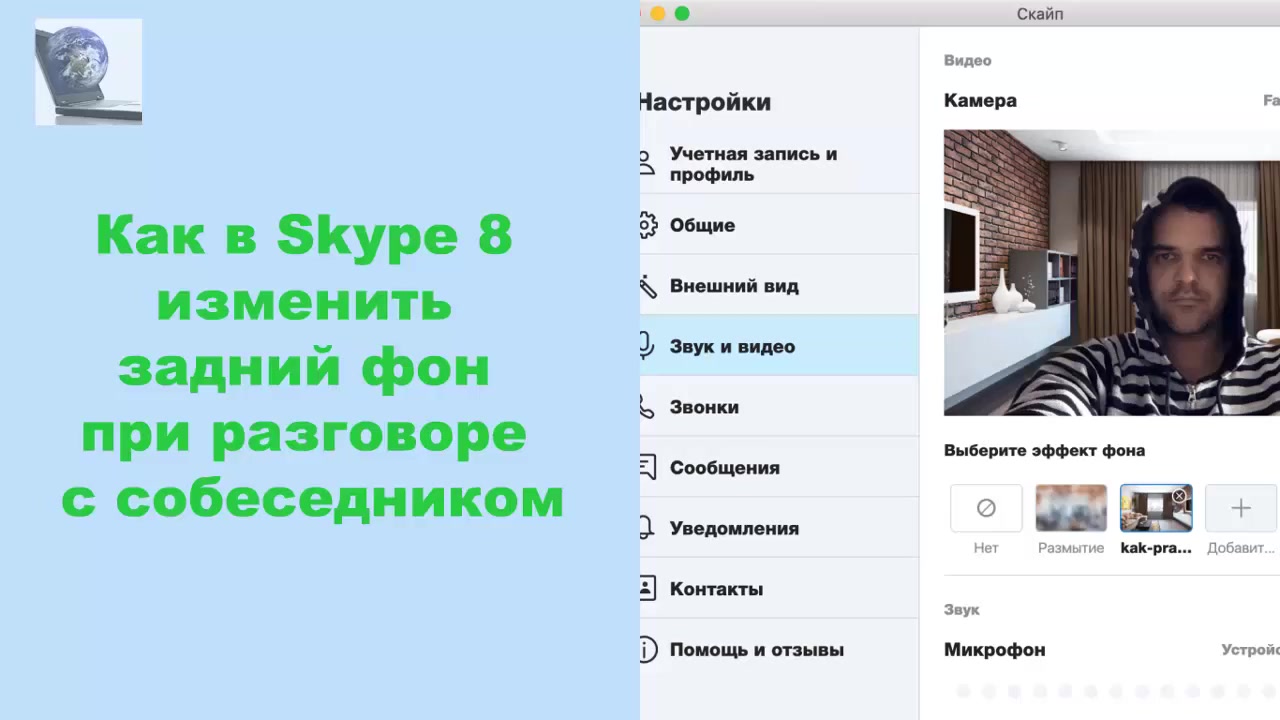Add a new background with the plus icon
The image size is (1280, 720).
coord(1241,508)
